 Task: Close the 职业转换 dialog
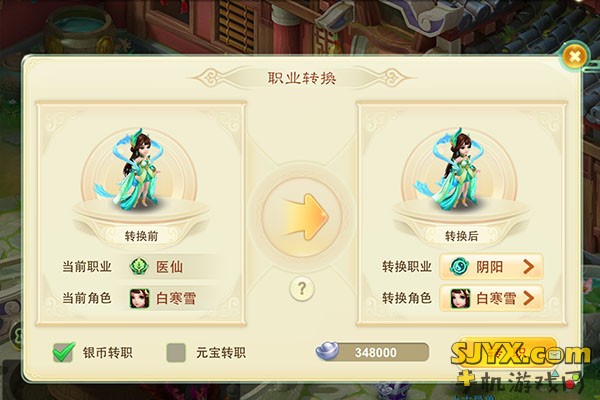[574, 57]
